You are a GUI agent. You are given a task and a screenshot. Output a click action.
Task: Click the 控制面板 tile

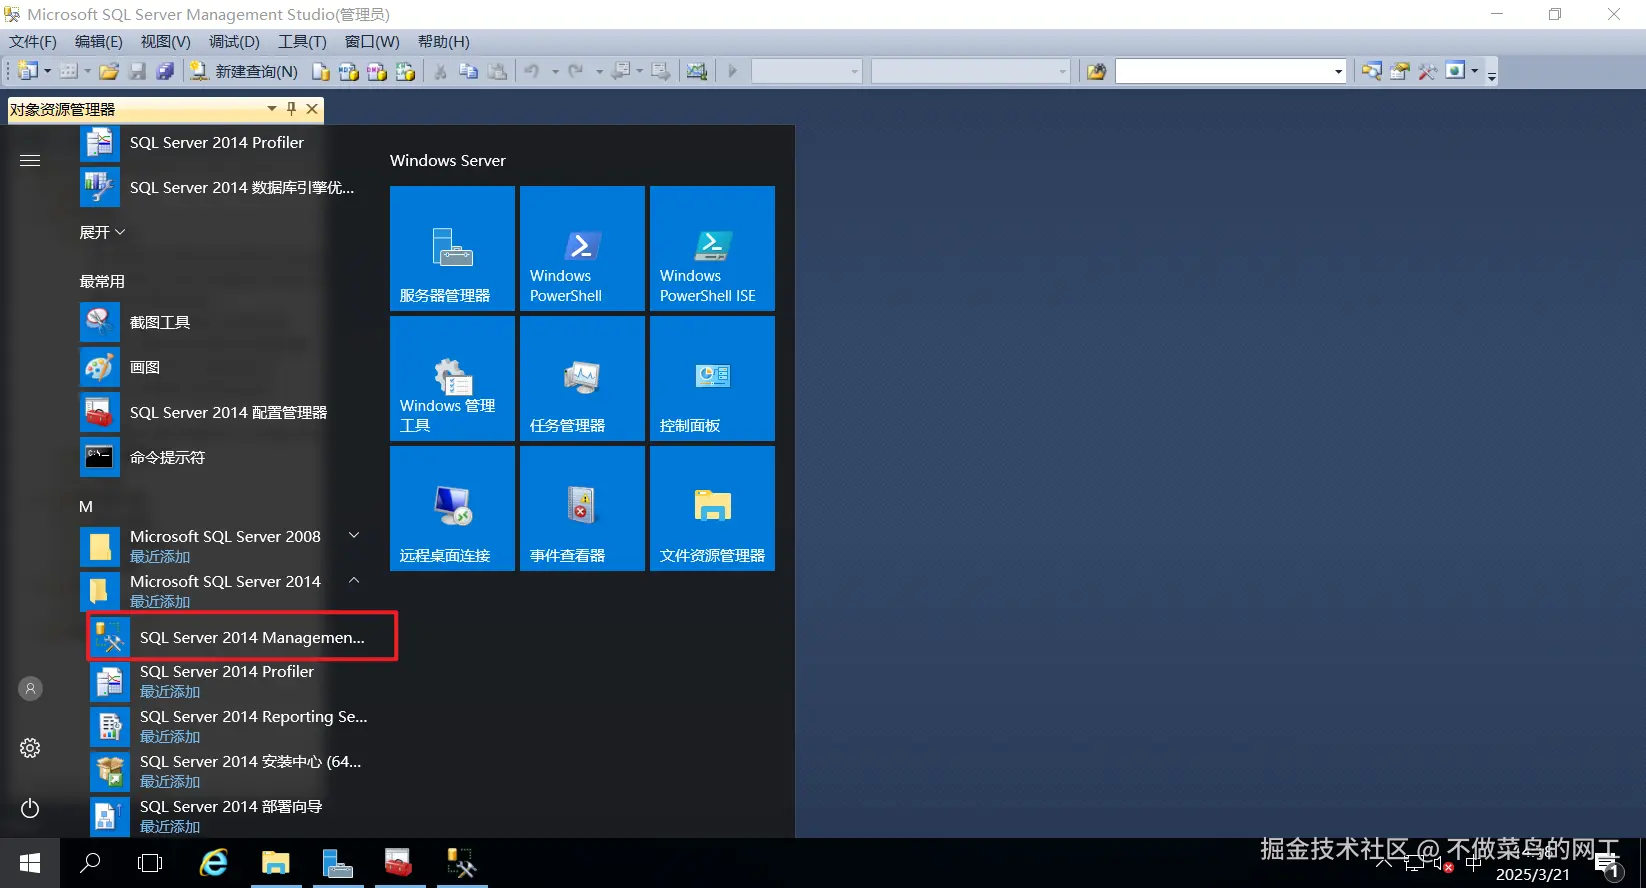pyautogui.click(x=712, y=378)
